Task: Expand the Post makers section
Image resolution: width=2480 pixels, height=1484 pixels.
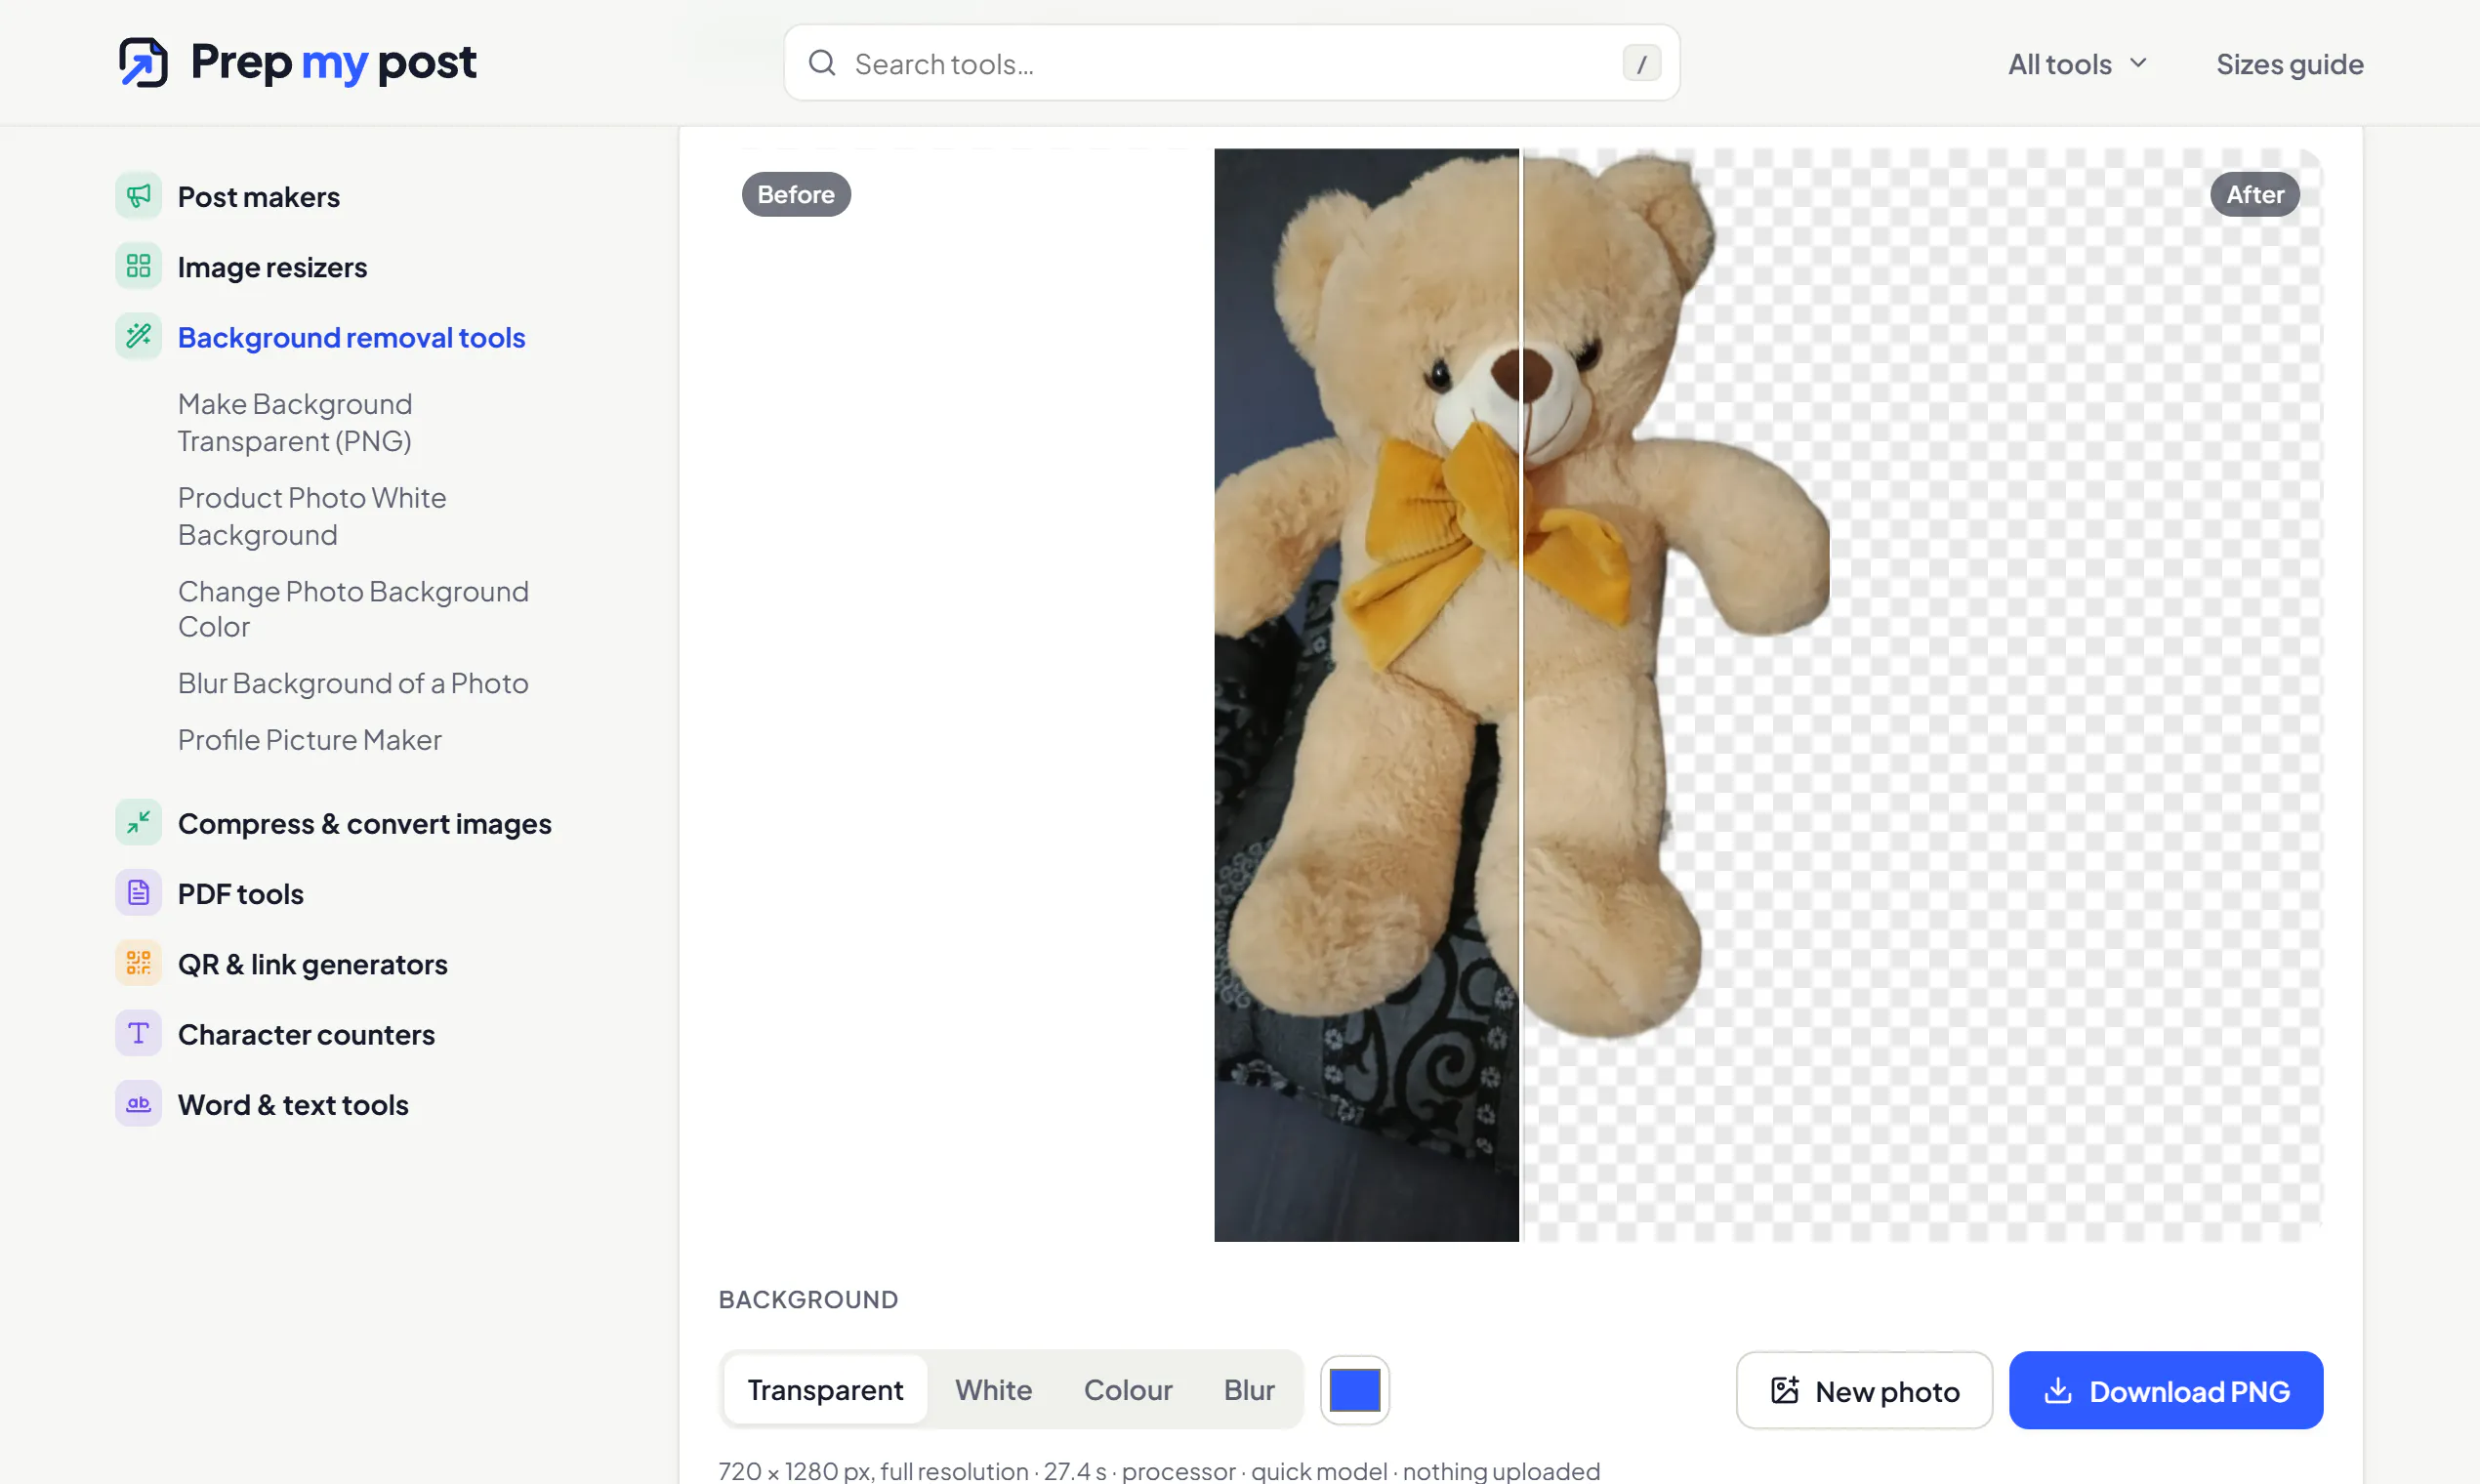Action: [x=258, y=197]
